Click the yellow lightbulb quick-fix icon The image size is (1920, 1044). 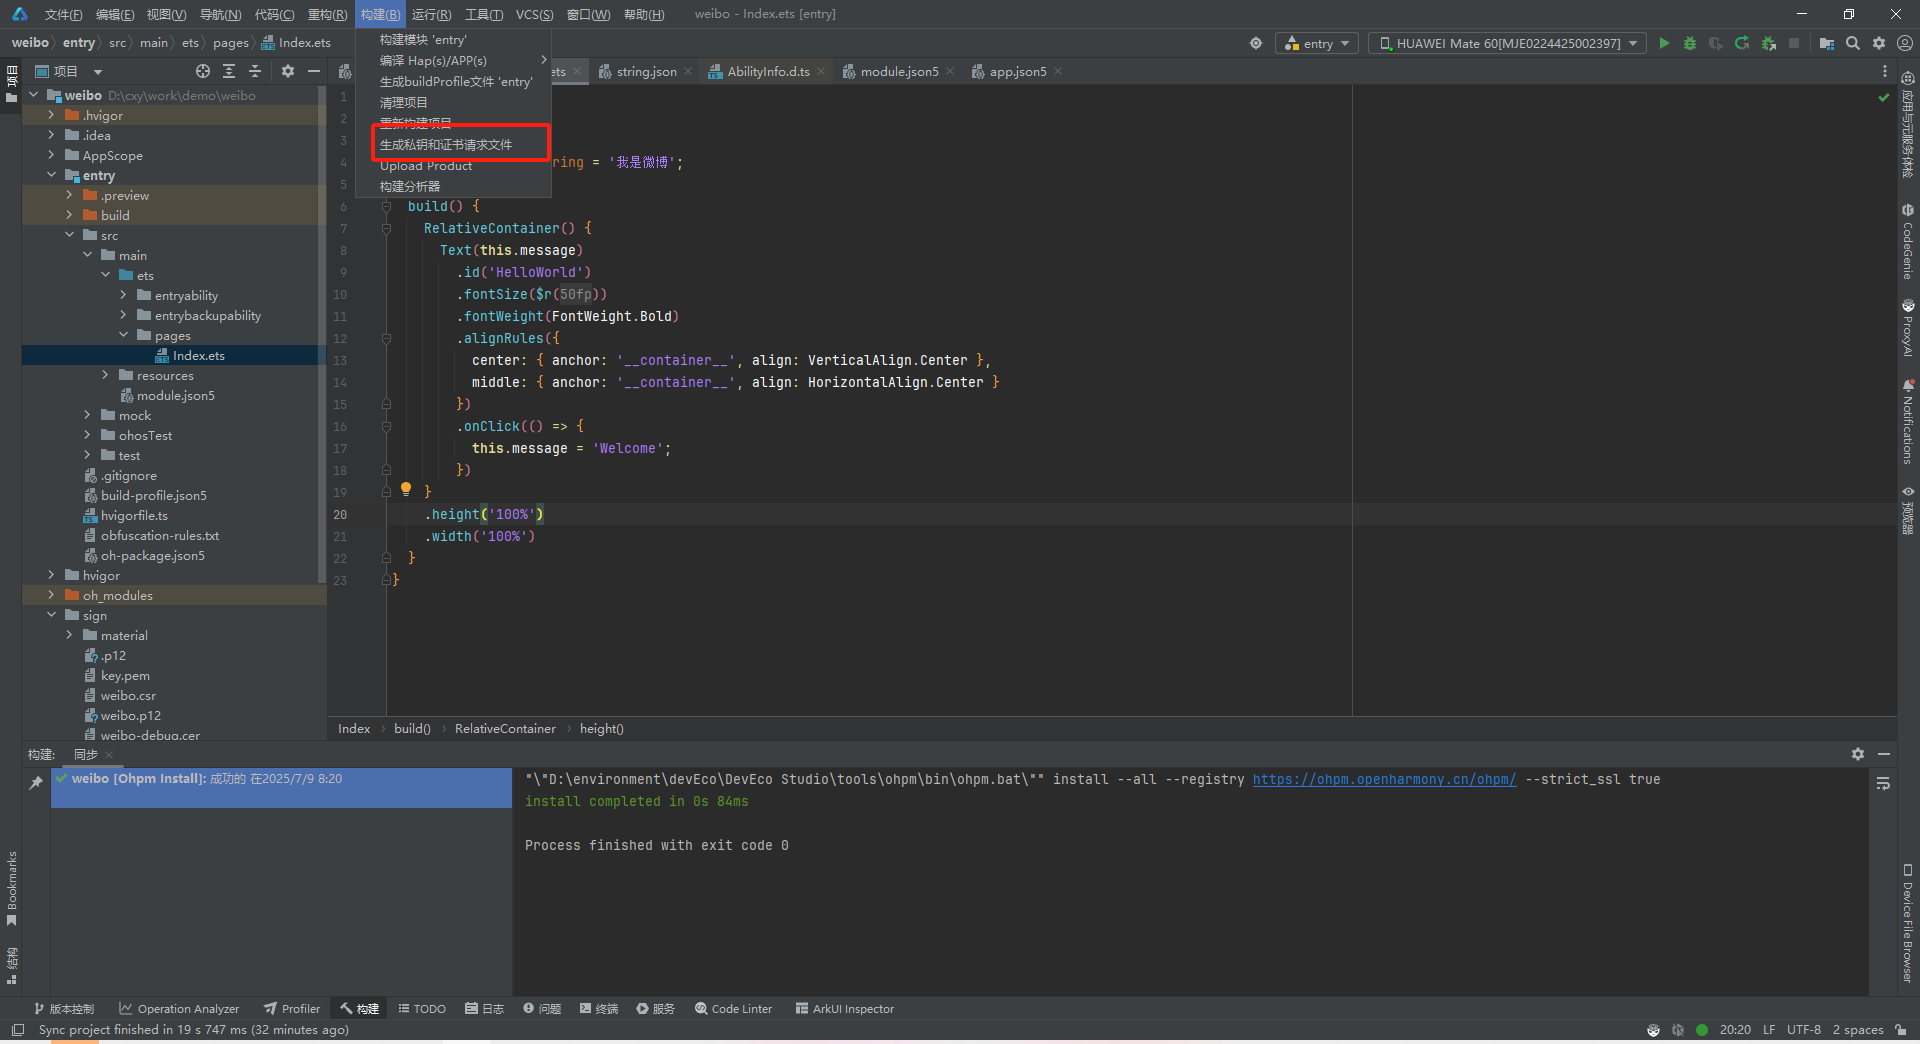(x=406, y=489)
